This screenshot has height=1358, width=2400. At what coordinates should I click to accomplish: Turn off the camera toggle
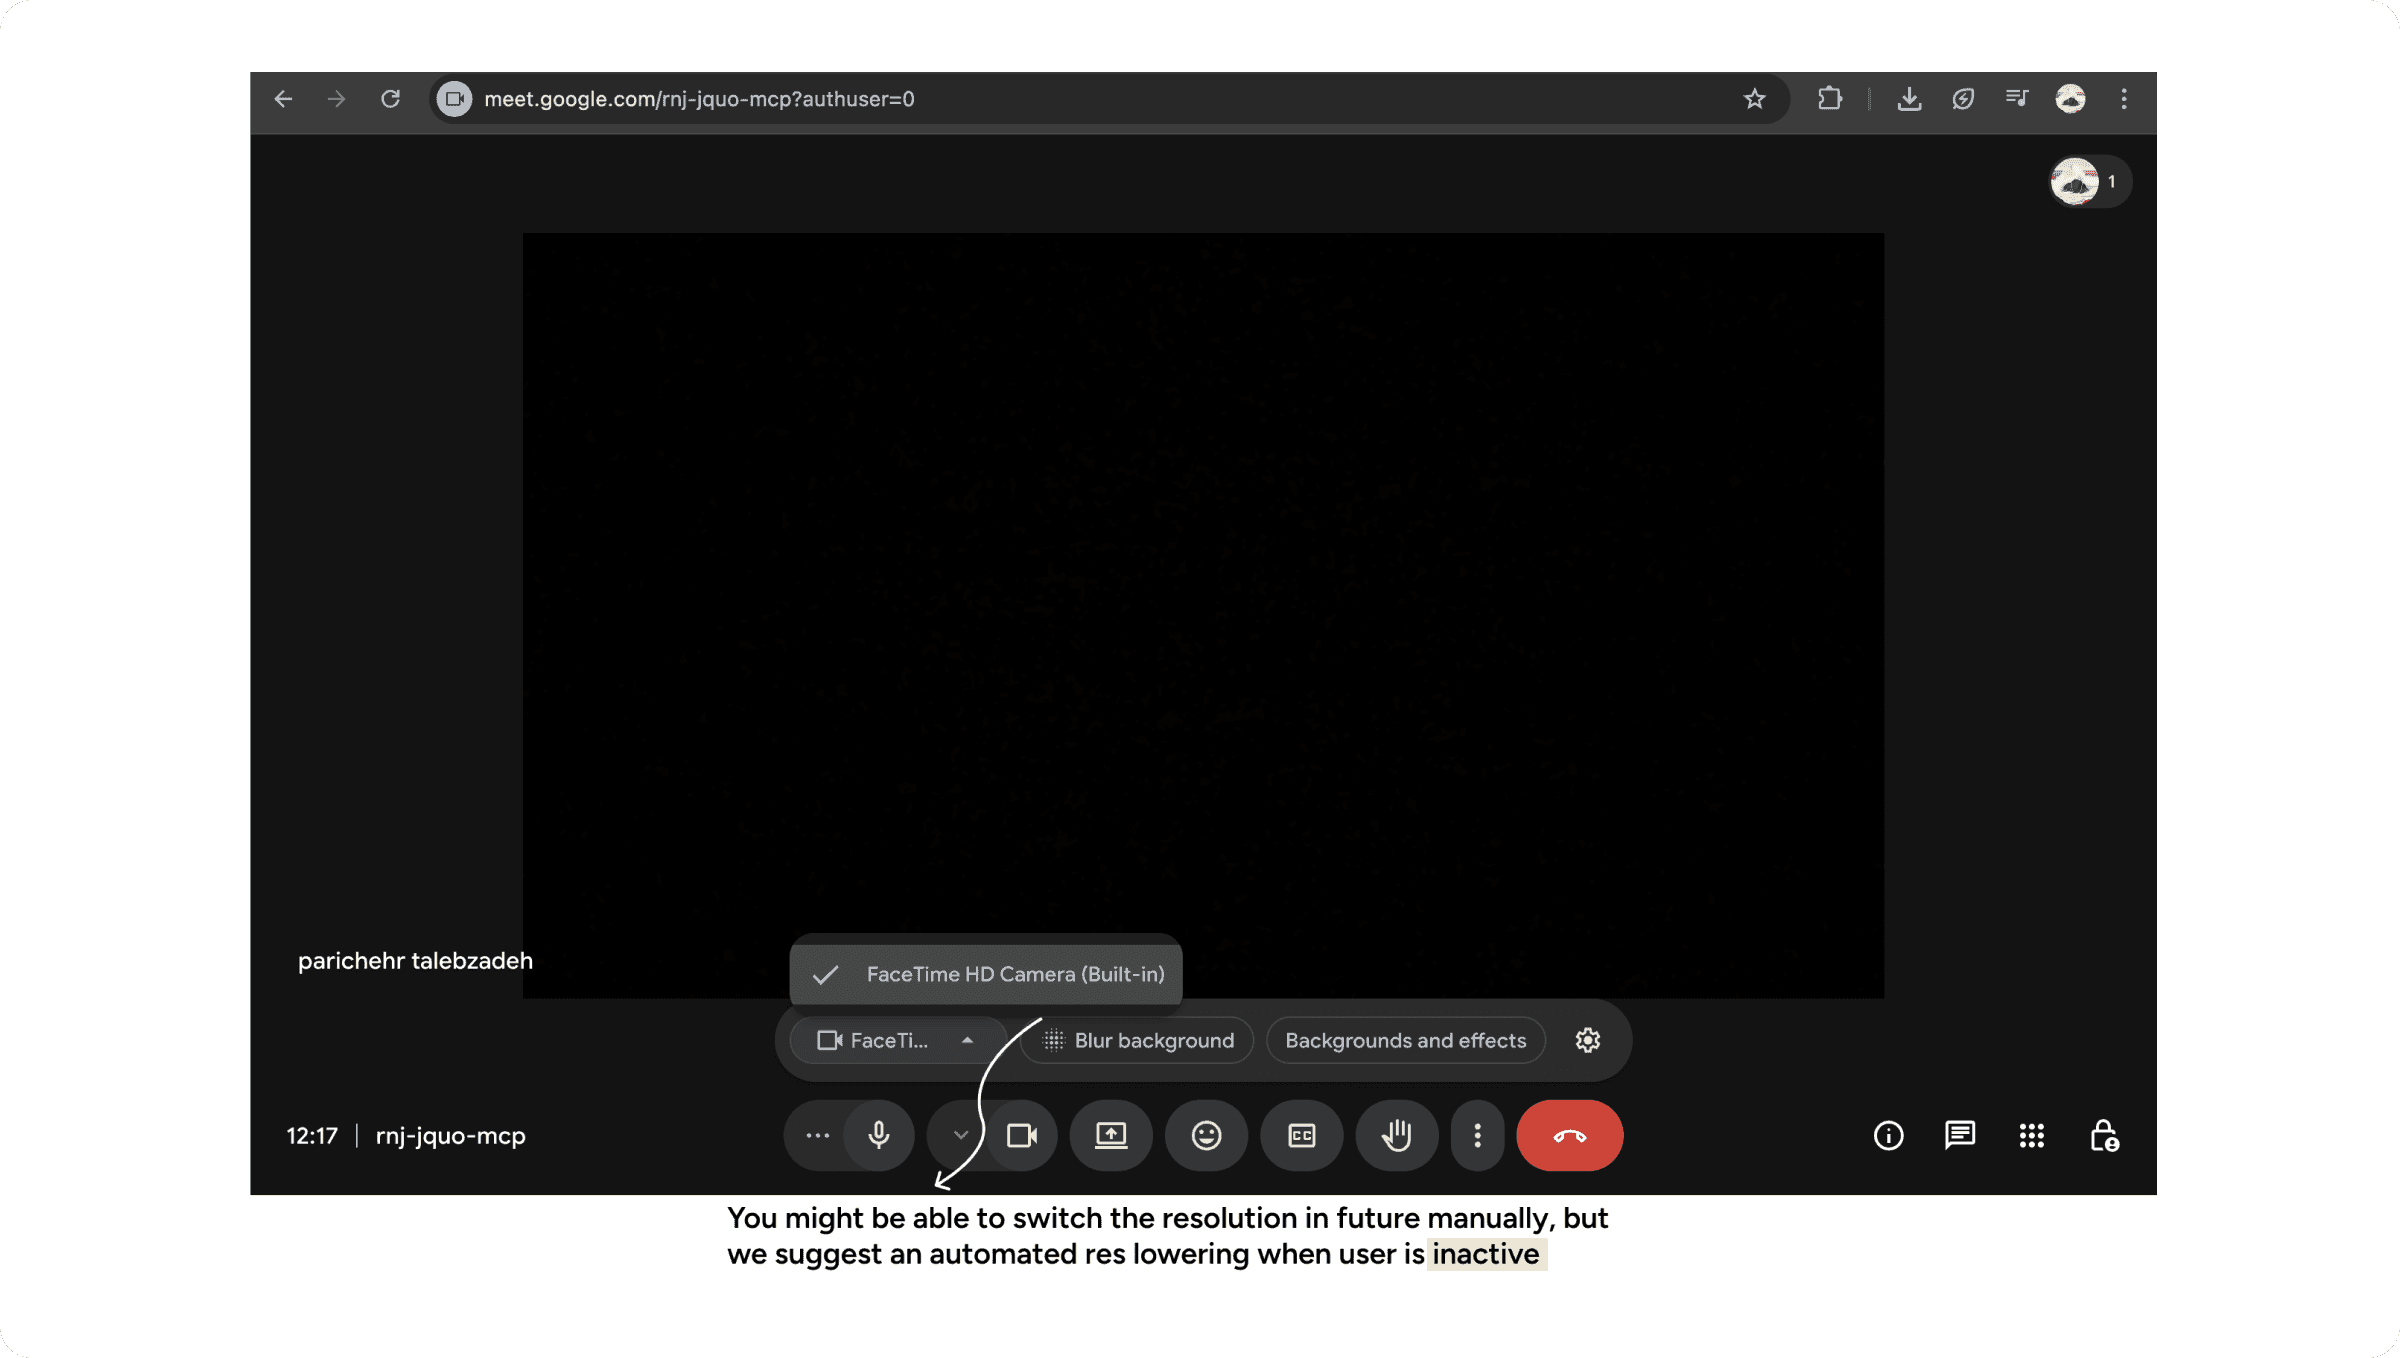(x=1021, y=1135)
